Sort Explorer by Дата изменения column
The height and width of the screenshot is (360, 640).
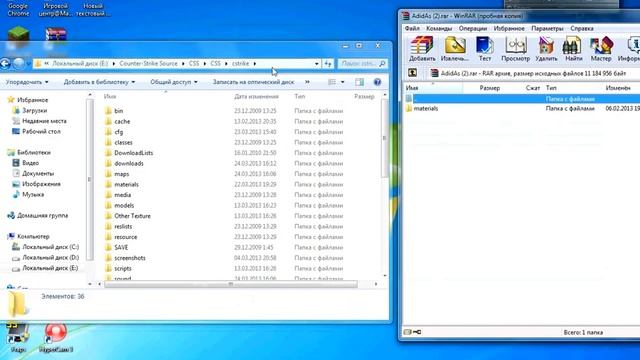256,96
